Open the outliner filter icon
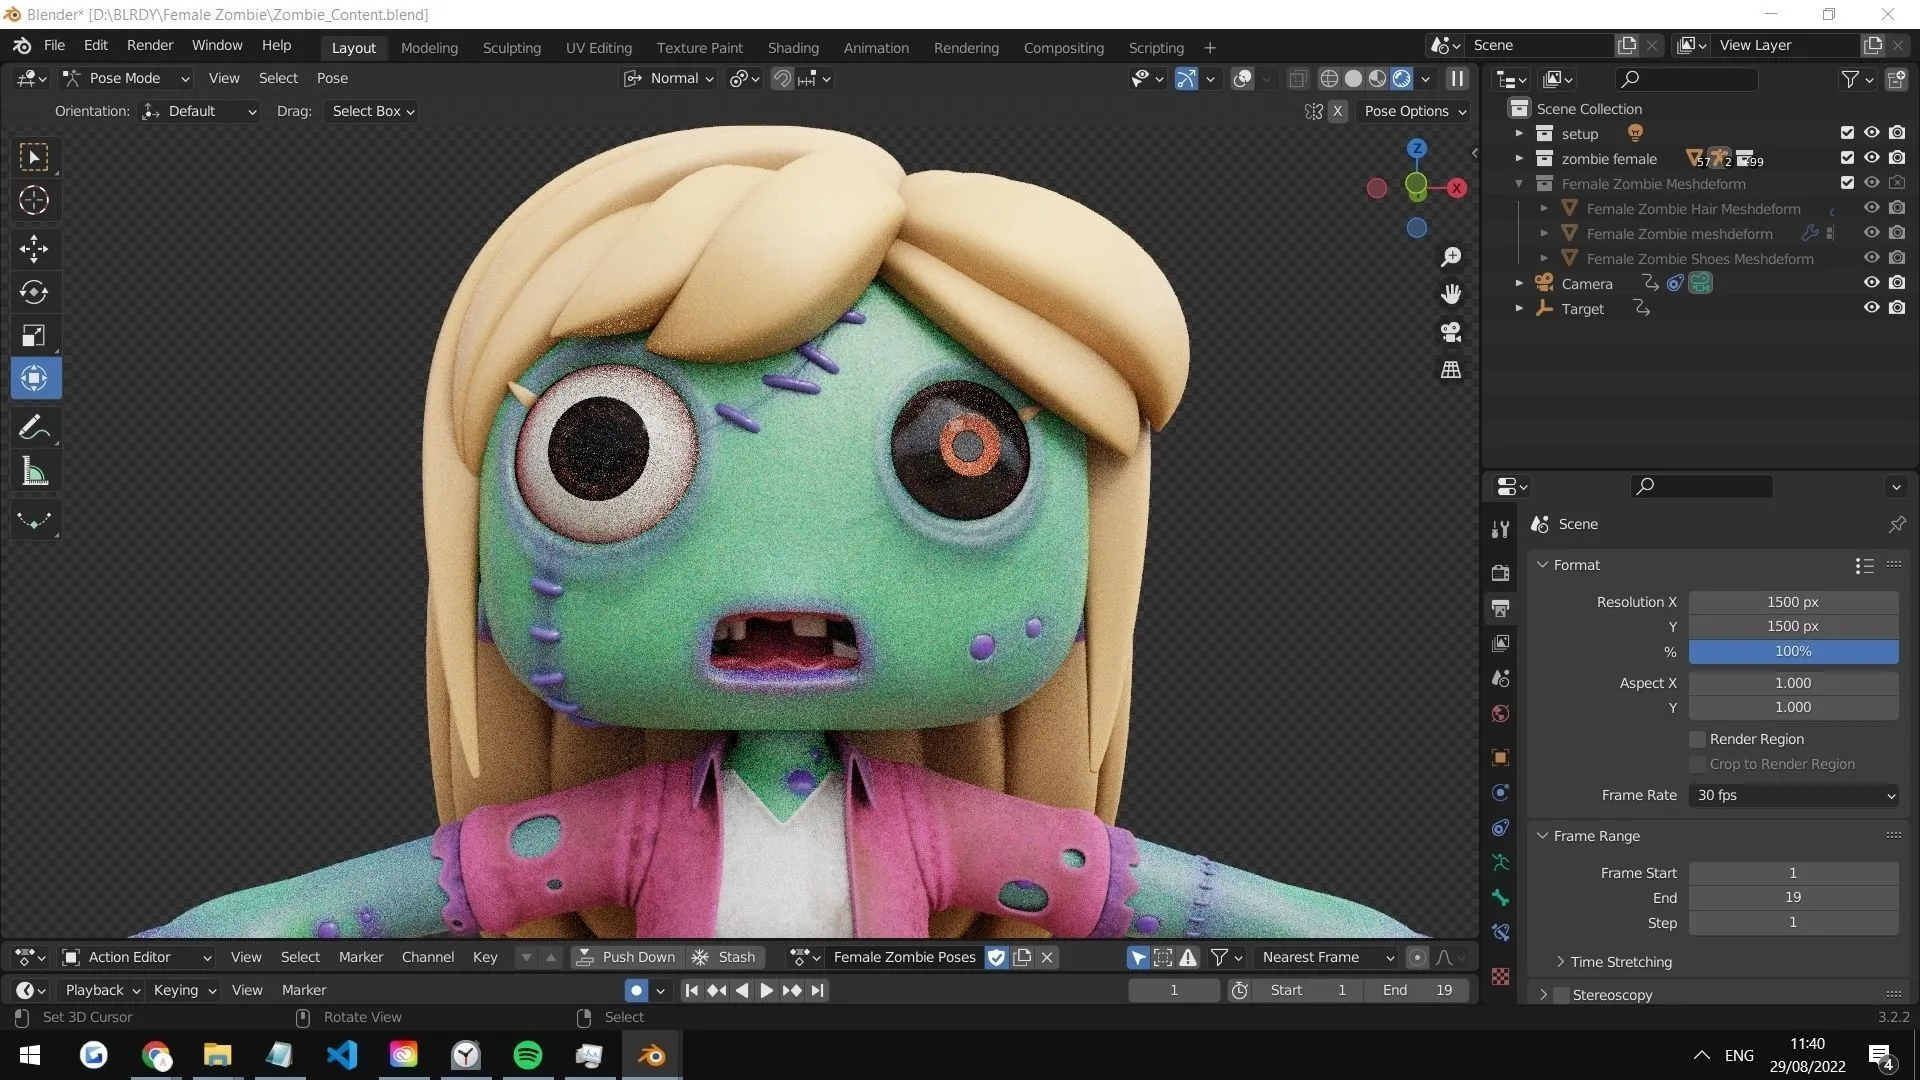The height and width of the screenshot is (1080, 1920). pos(1849,79)
